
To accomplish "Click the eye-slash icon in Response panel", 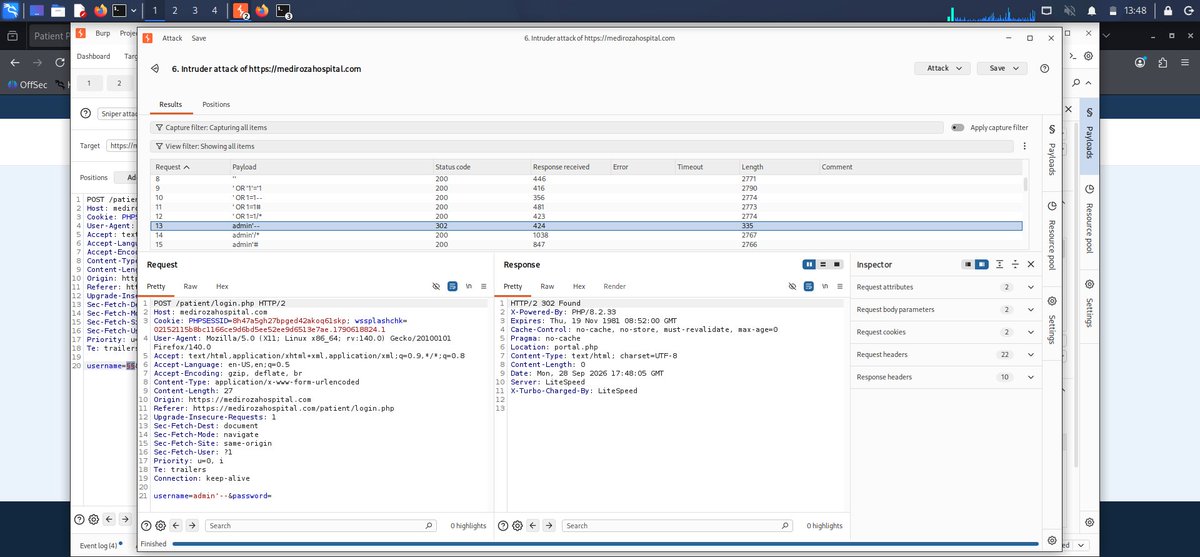I will click(x=794, y=286).
